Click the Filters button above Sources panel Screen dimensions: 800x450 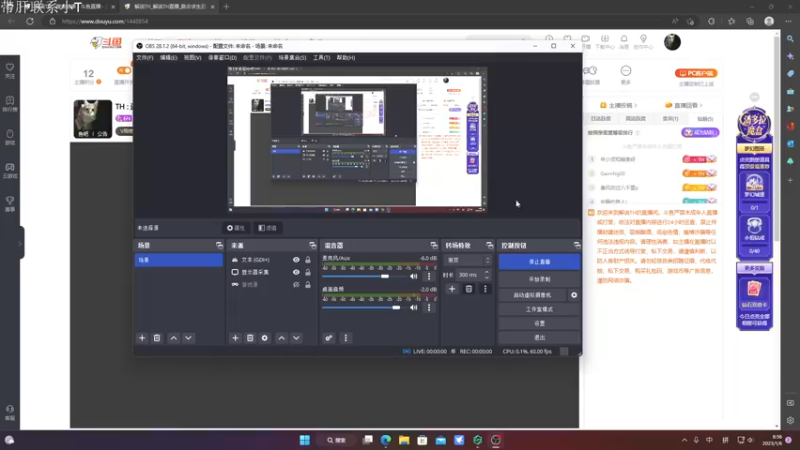[268, 228]
